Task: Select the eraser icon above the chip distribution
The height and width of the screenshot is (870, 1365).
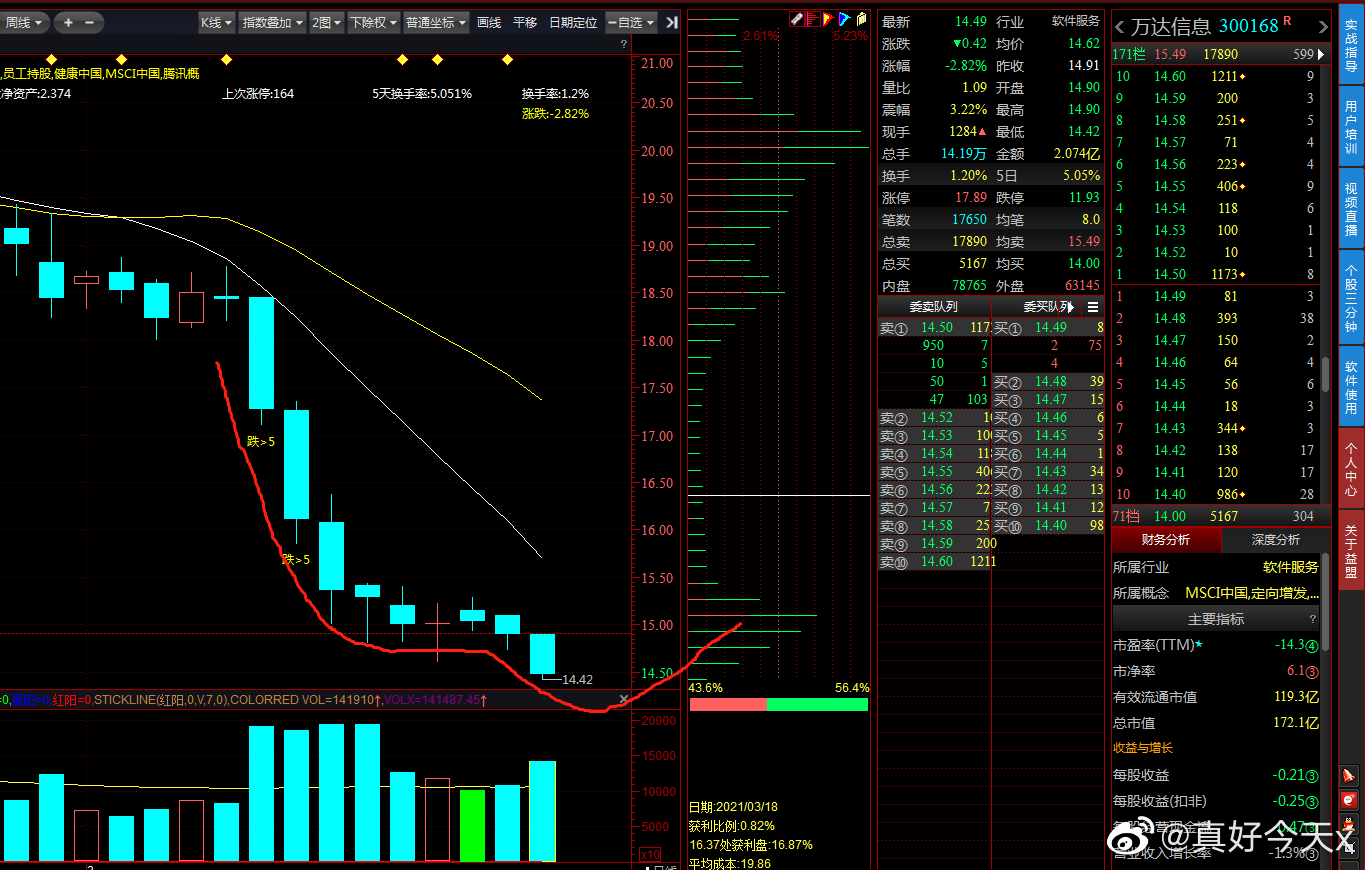Action: click(796, 19)
